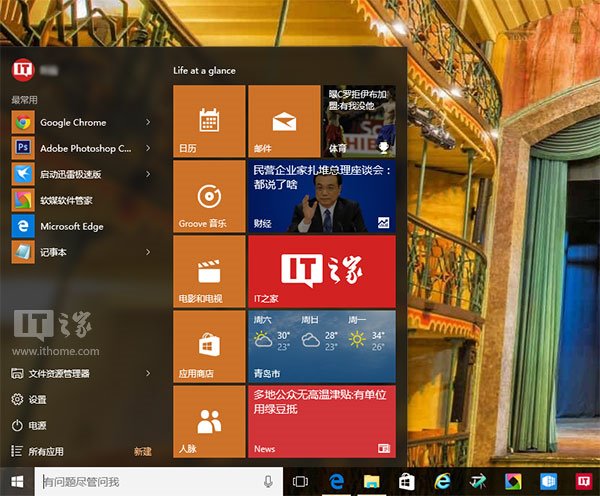
Task: Open the blue cube app on taskbar
Action: point(548,481)
